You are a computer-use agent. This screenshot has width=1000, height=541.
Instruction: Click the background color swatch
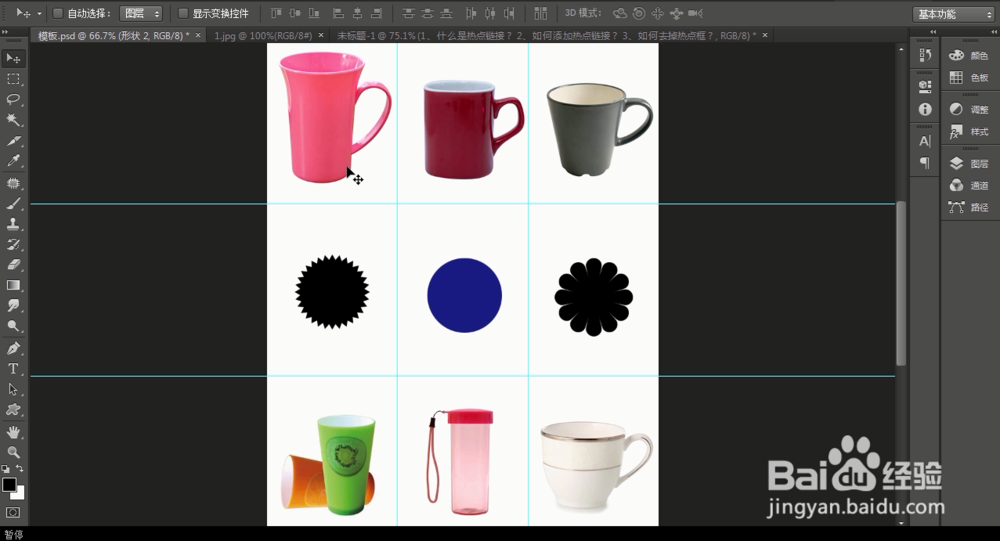pos(20,494)
